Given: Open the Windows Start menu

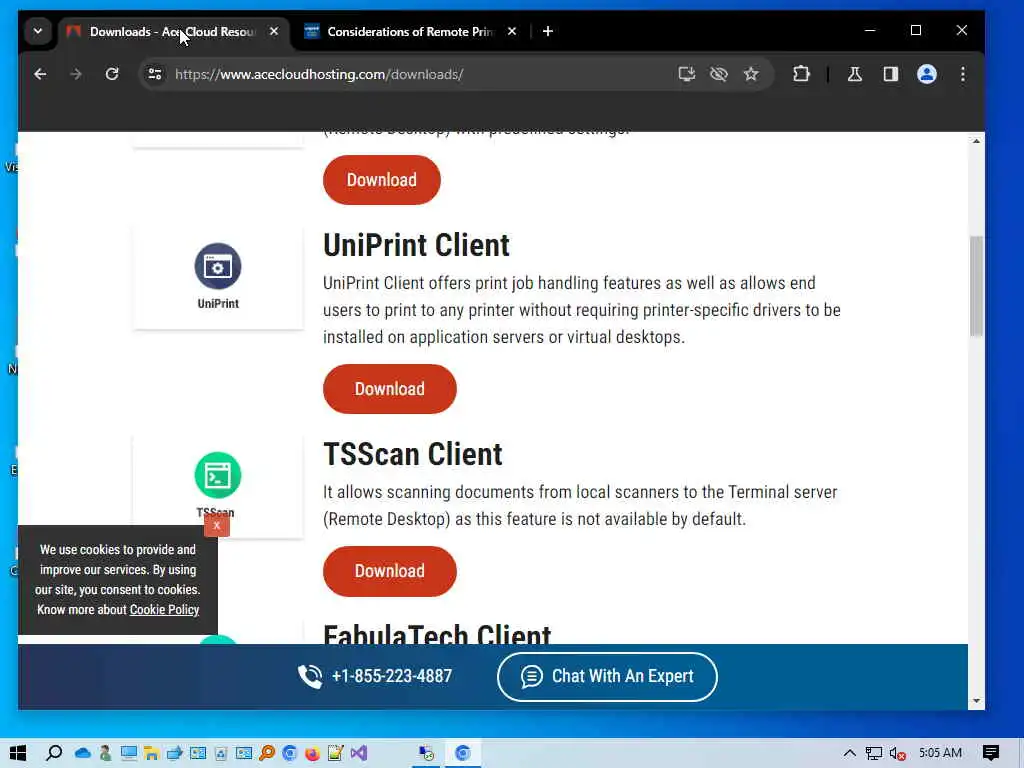Looking at the screenshot, I should [18, 753].
